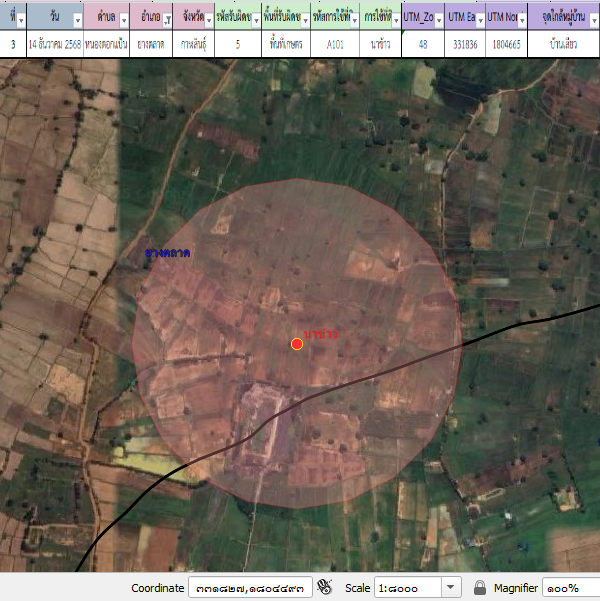This screenshot has height=601, width=600.
Task: Open filter arrow on UTM Ea column header
Action: point(480,21)
